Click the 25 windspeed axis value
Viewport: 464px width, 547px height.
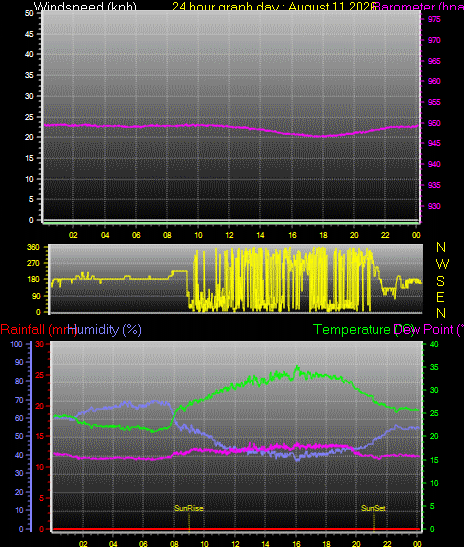(x=29, y=117)
